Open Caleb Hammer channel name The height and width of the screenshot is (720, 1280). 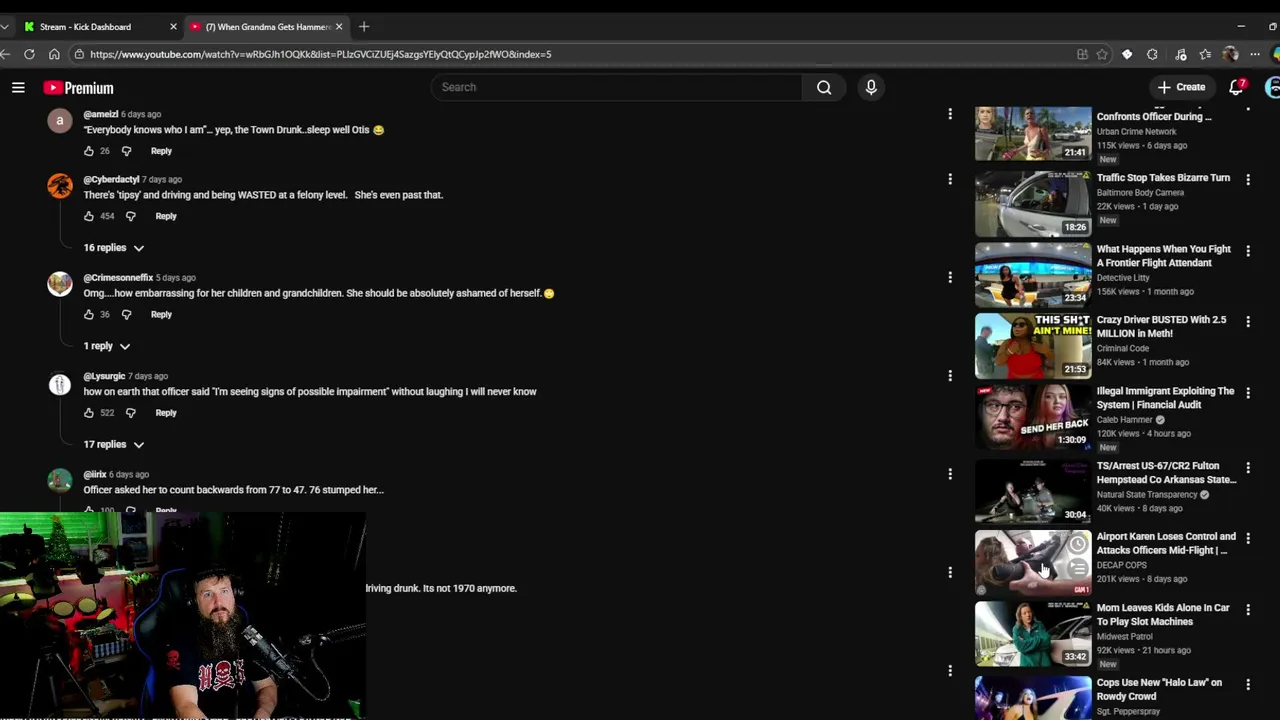click(1125, 420)
